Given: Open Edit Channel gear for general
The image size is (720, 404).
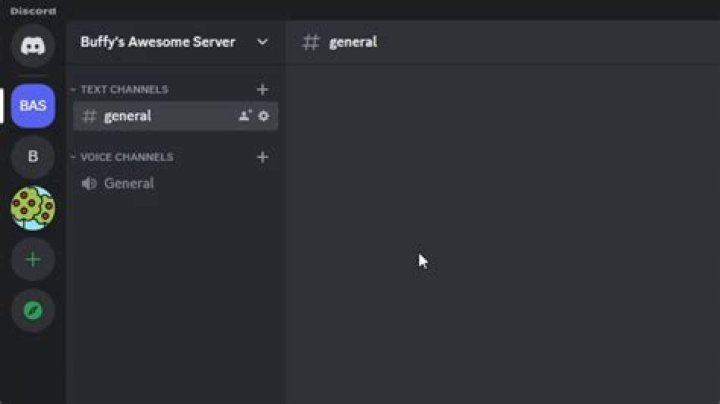Looking at the screenshot, I should [x=264, y=116].
